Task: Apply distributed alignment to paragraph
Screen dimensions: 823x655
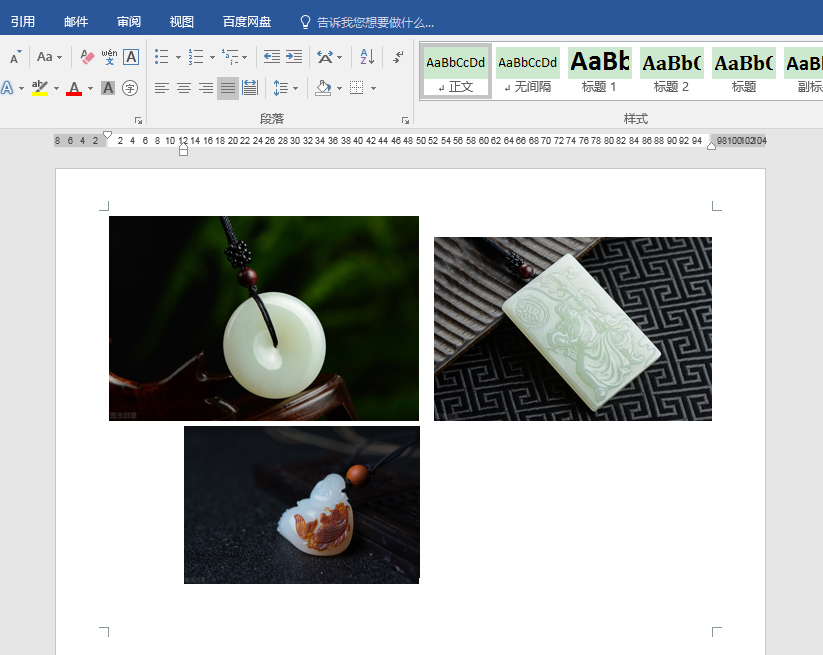Action: [250, 88]
